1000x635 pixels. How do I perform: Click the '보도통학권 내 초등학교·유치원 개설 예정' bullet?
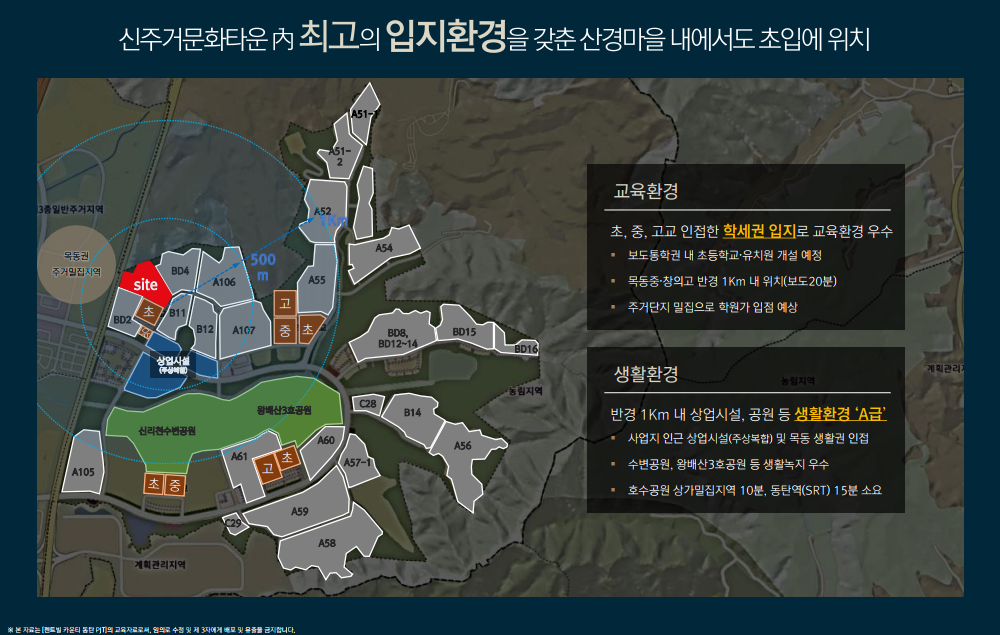(724, 255)
